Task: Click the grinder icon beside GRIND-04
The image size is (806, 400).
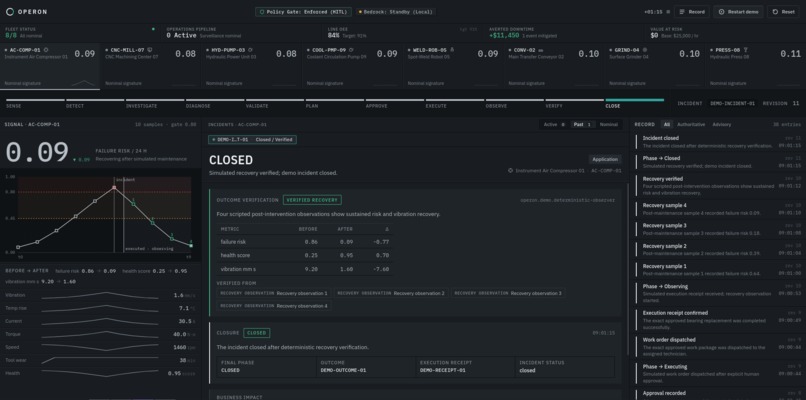Action: tap(645, 50)
